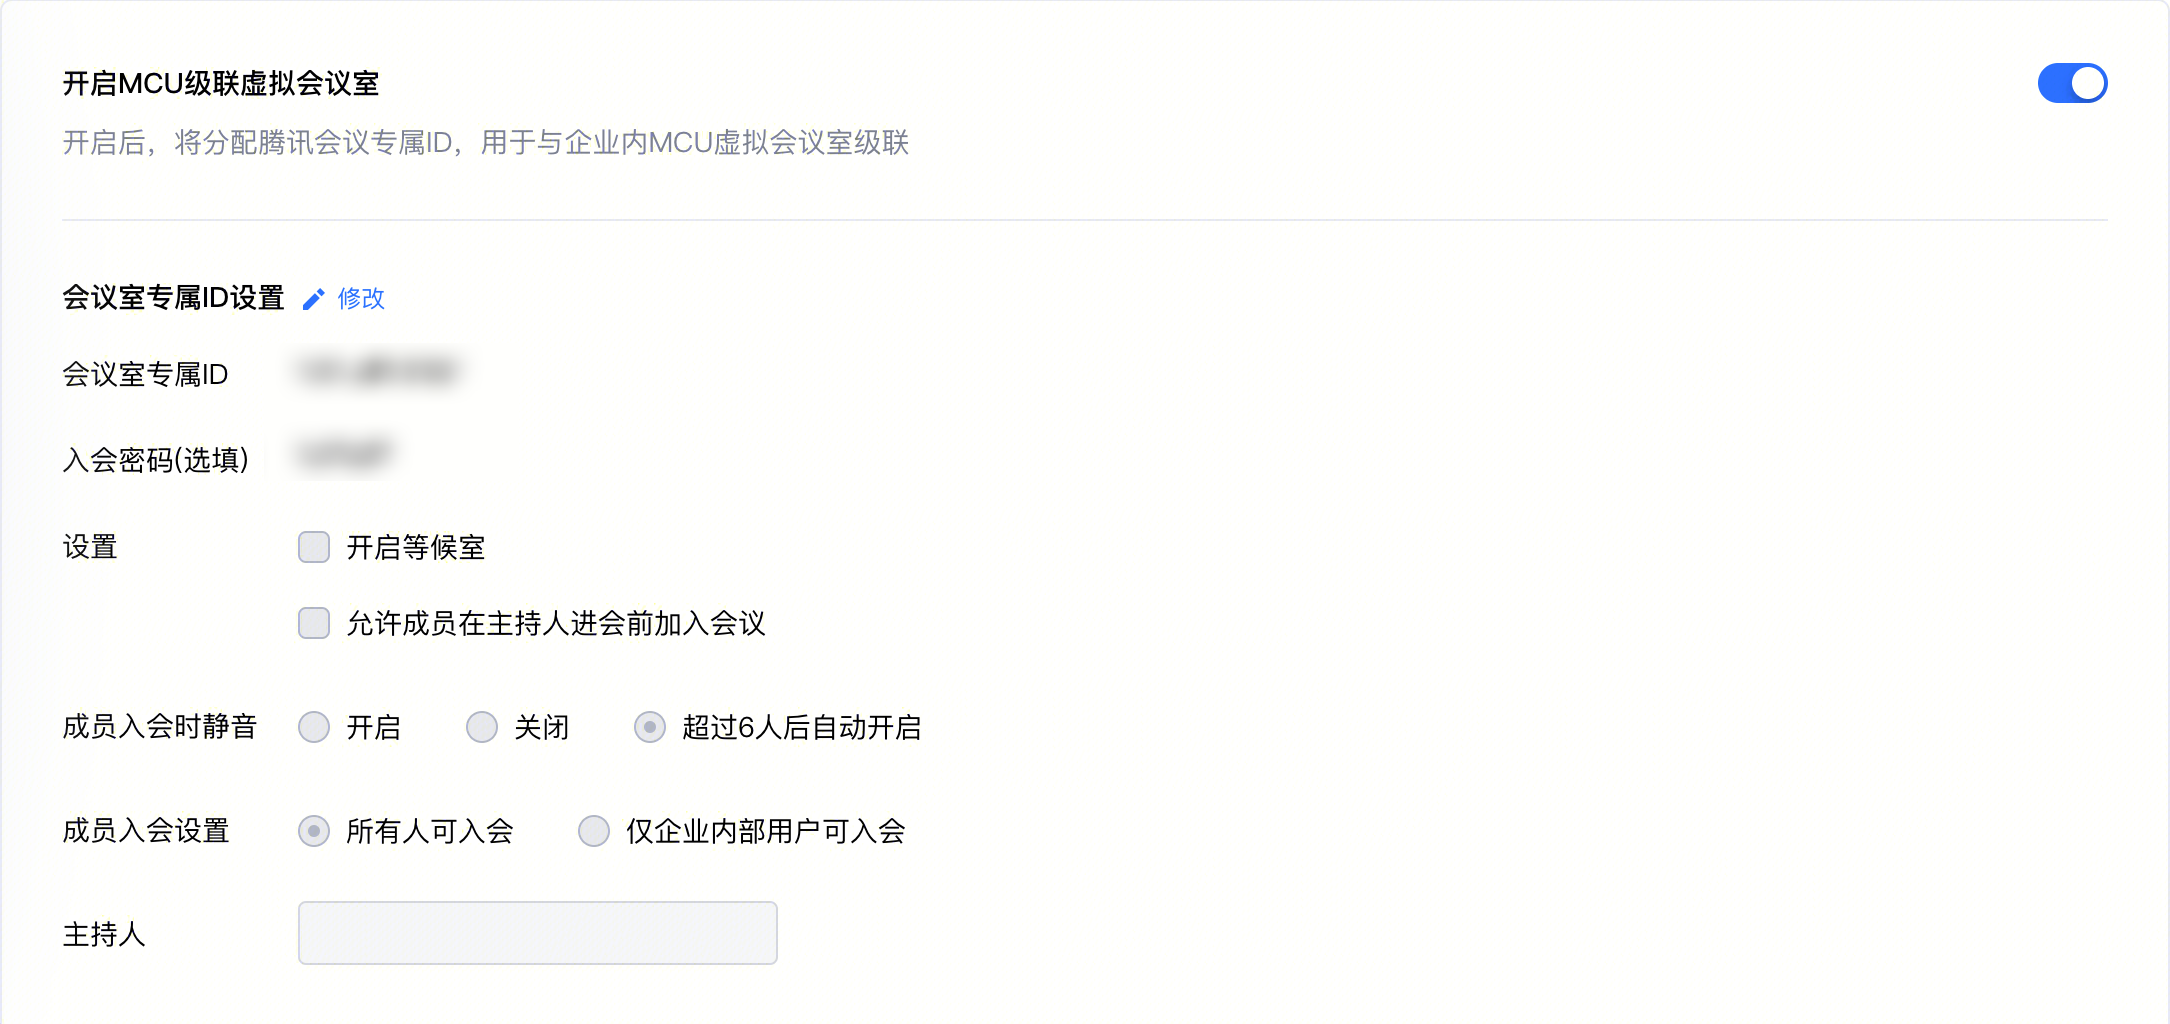Viewport: 2170px width, 1024px height.
Task: Open the 修改 link for room ID settings
Action: coord(361,298)
